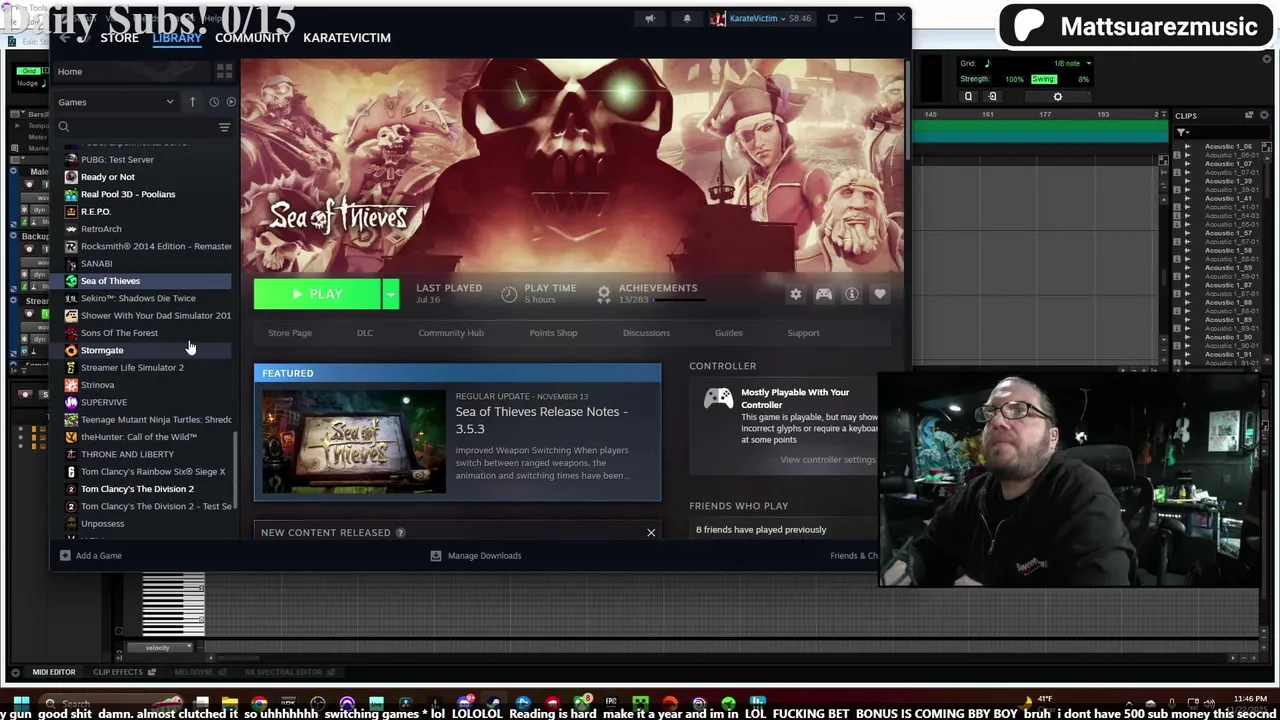Open KarateVictim account dropdown
The height and width of the screenshot is (720, 1280).
pos(761,18)
